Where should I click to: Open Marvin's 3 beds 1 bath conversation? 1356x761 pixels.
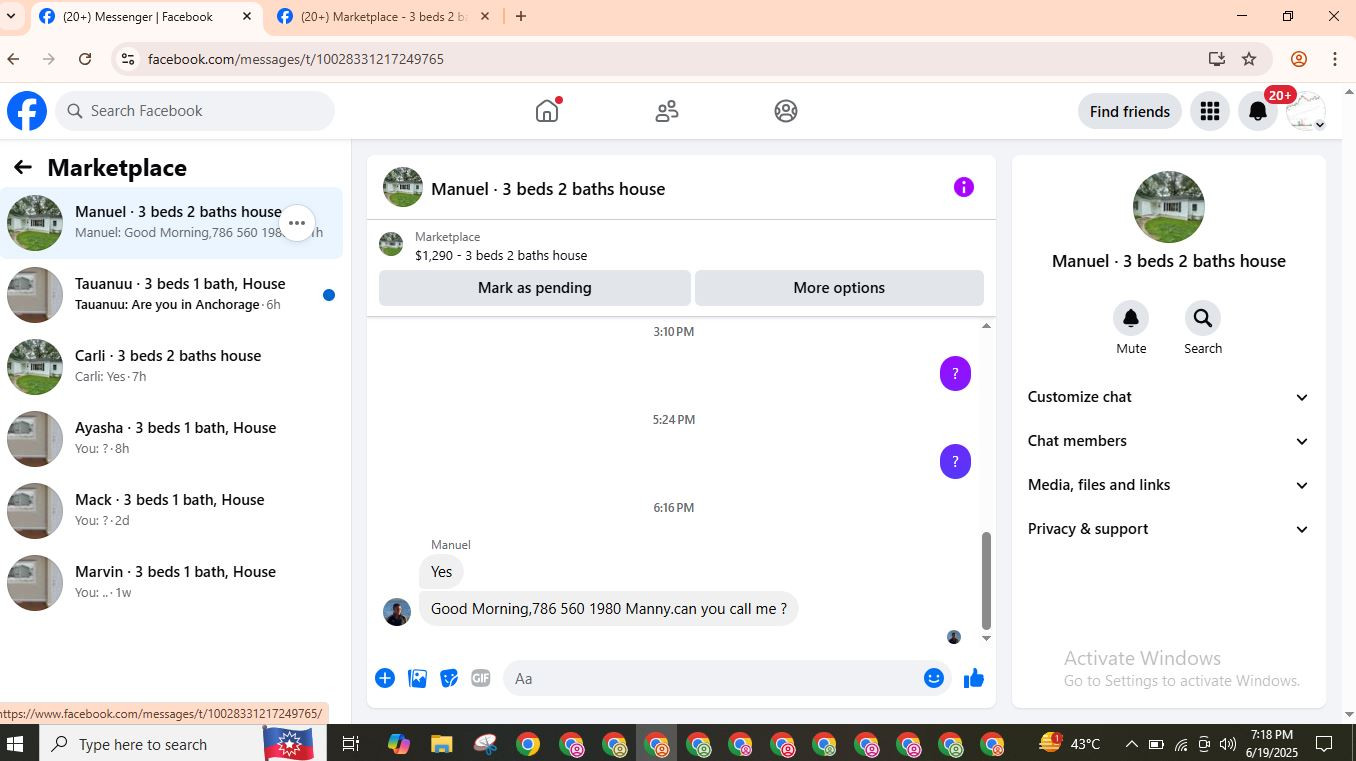point(172,583)
